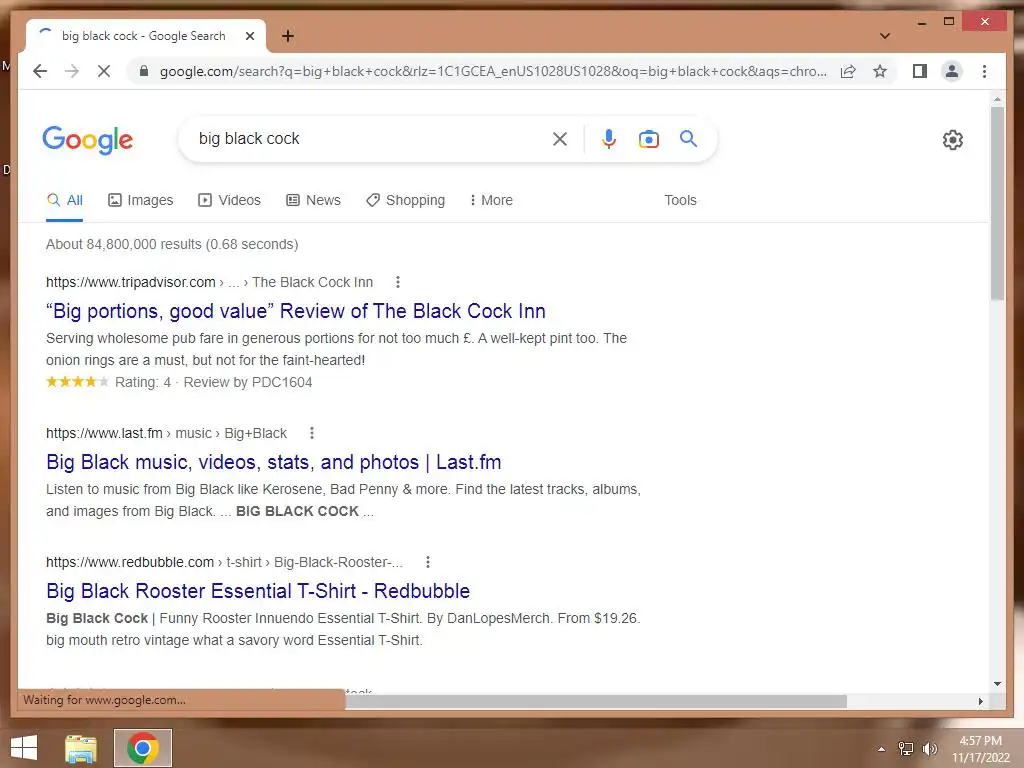This screenshot has width=1024, height=768.
Task: Search by image with the camera icon
Action: point(648,138)
